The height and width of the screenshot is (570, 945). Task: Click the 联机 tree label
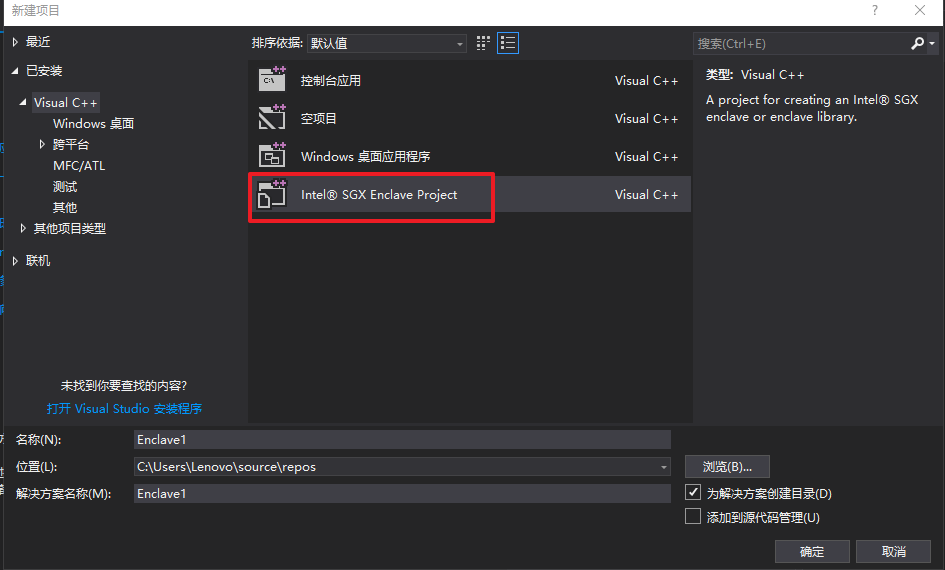(x=38, y=261)
